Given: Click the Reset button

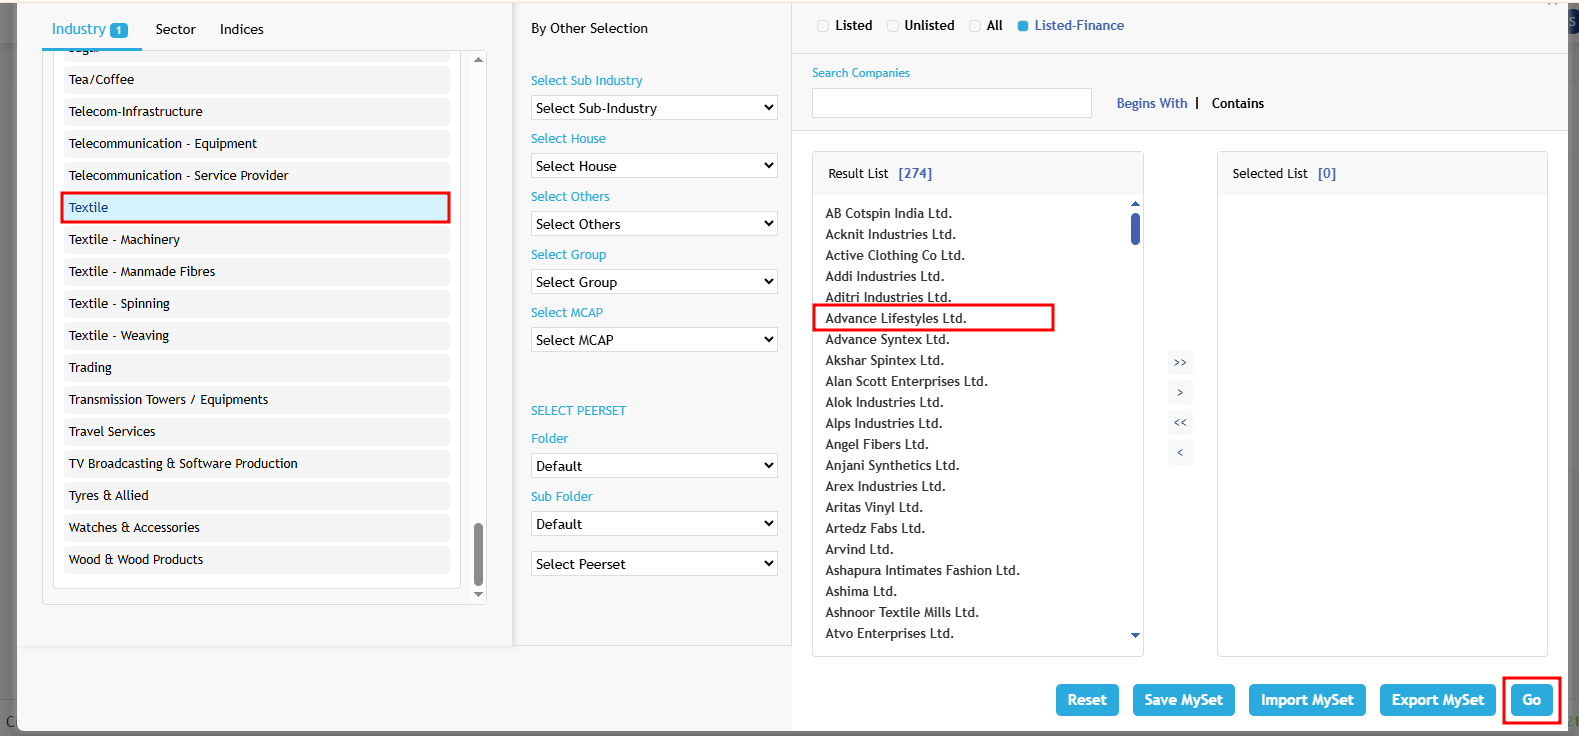Looking at the screenshot, I should (1086, 700).
